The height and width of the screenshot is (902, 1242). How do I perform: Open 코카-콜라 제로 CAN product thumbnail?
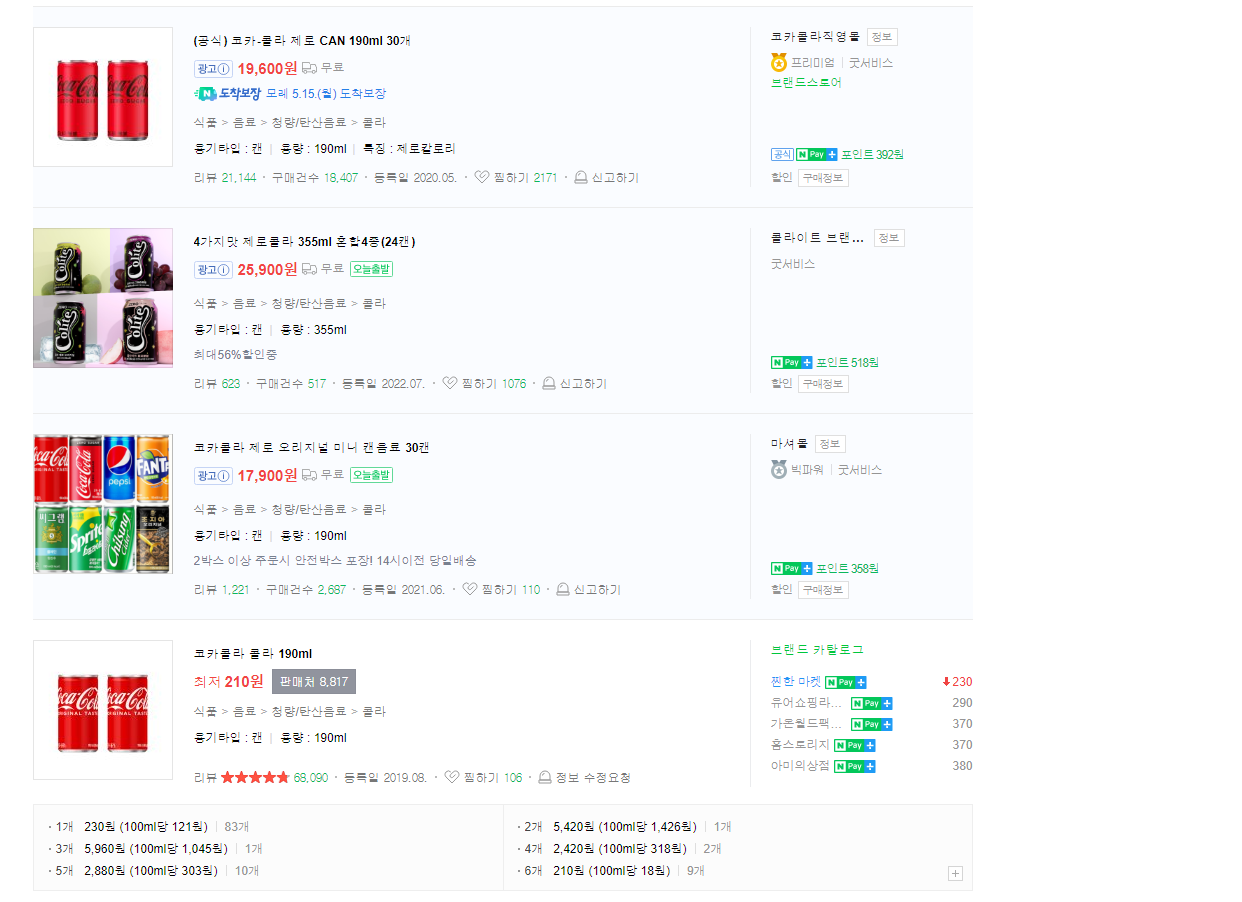pyautogui.click(x=103, y=97)
